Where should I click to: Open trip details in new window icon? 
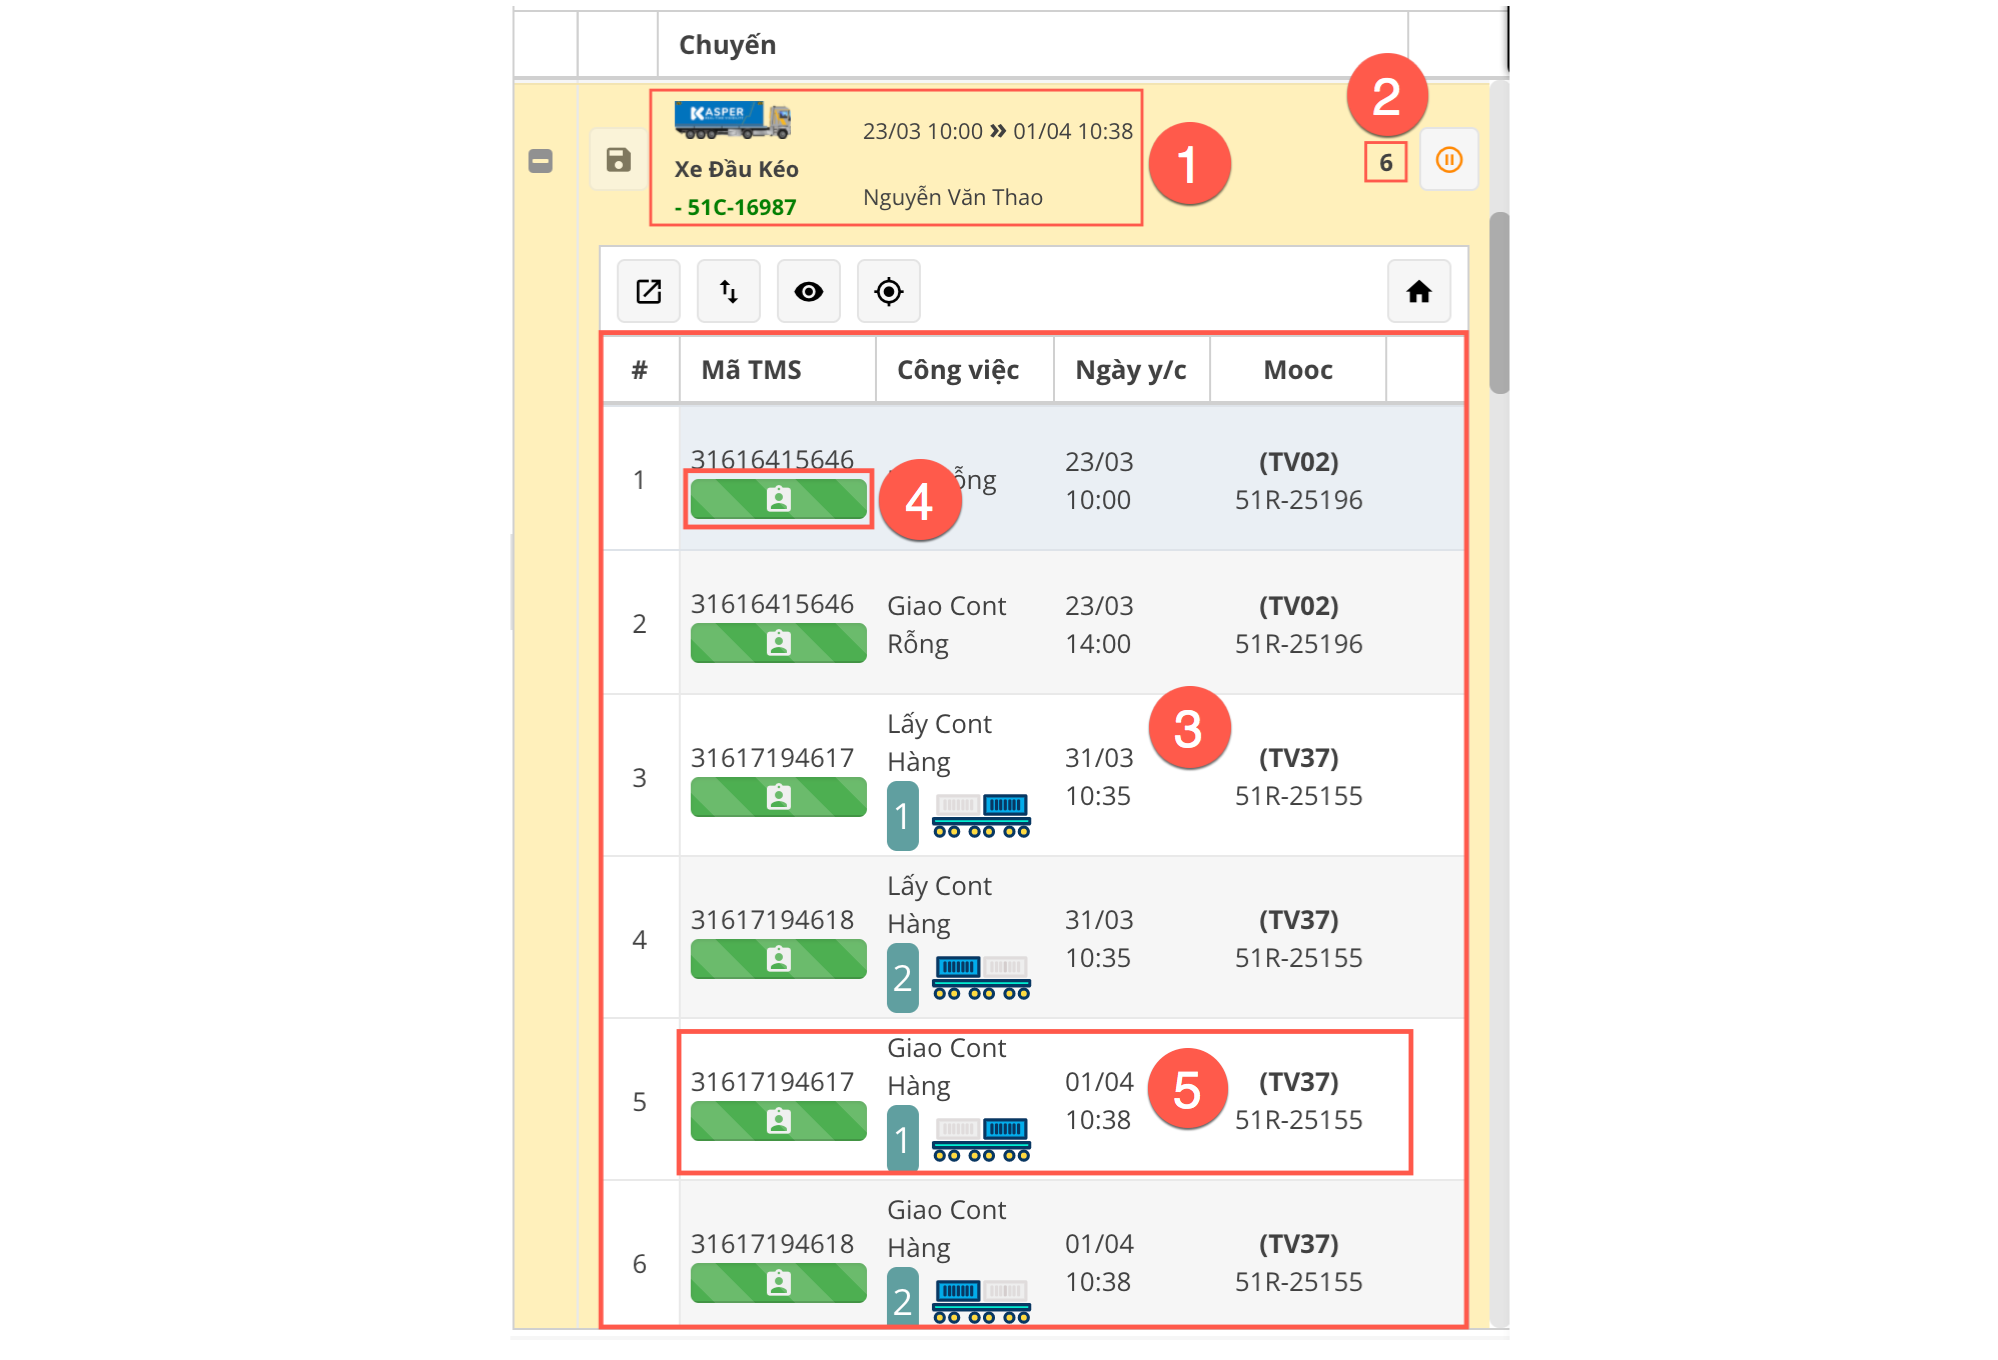[x=648, y=292]
